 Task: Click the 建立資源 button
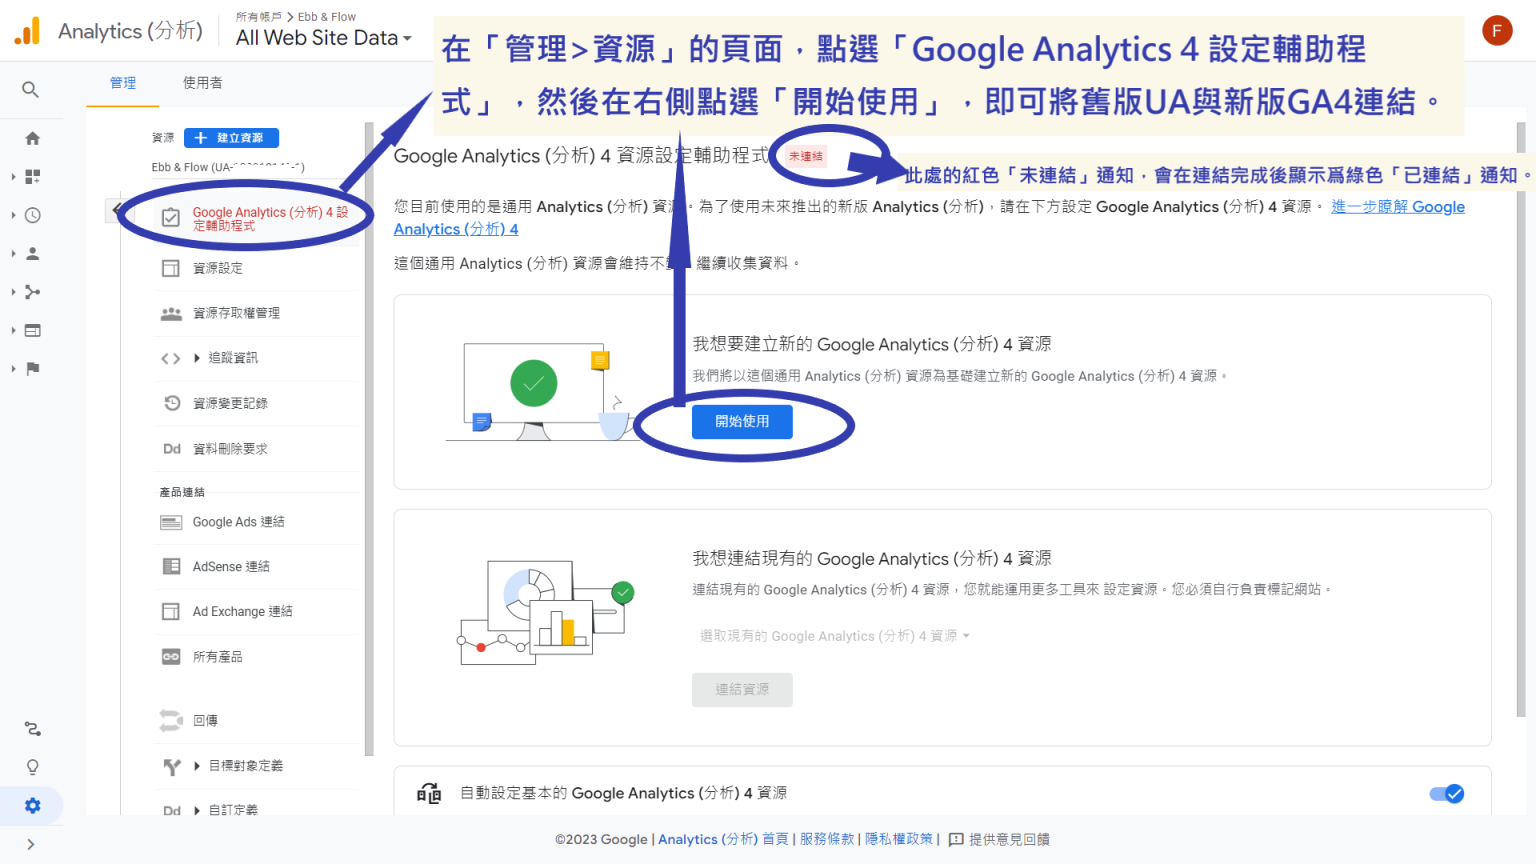pyautogui.click(x=231, y=138)
